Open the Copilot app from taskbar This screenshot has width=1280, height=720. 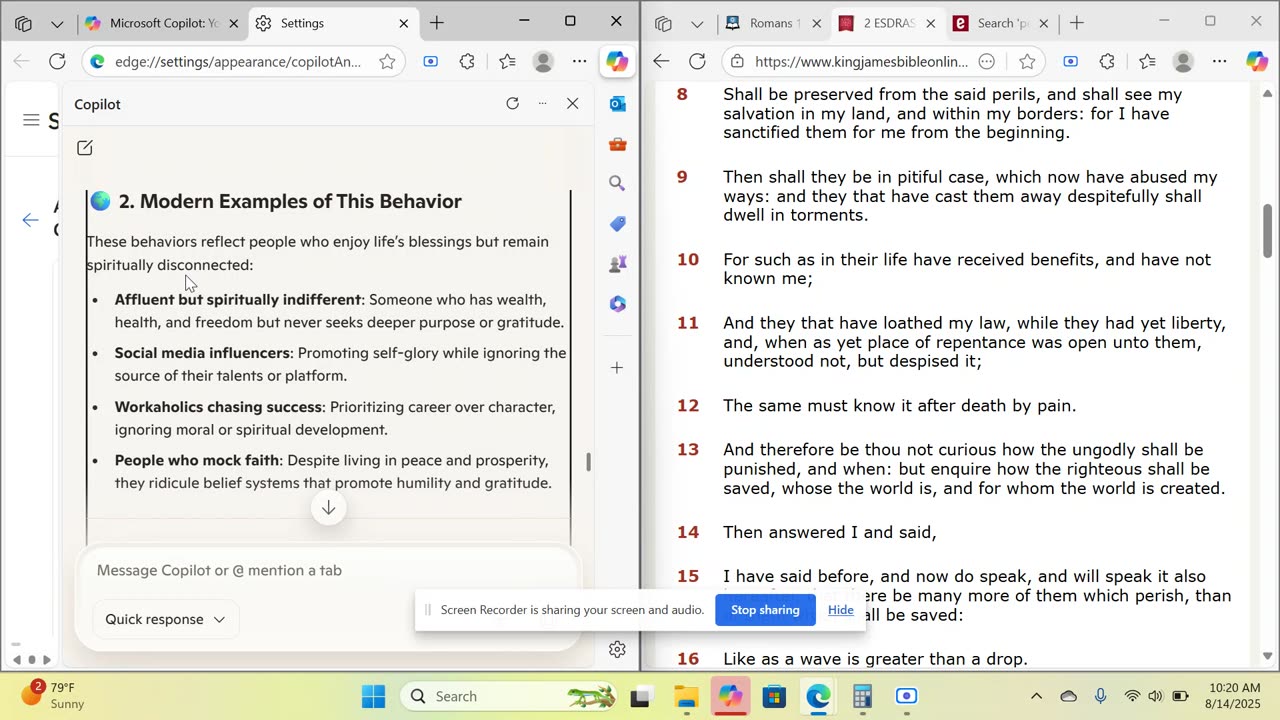click(730, 696)
